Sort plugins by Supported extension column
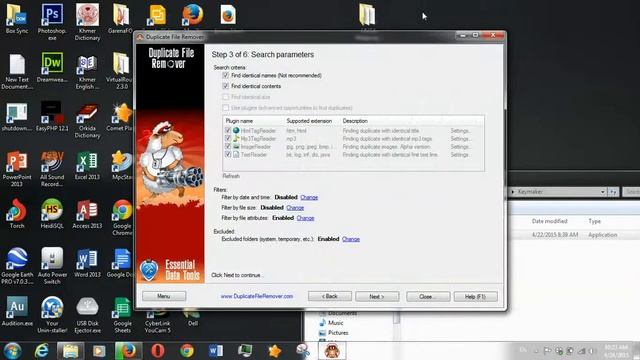The height and width of the screenshot is (360, 640). coord(309,121)
